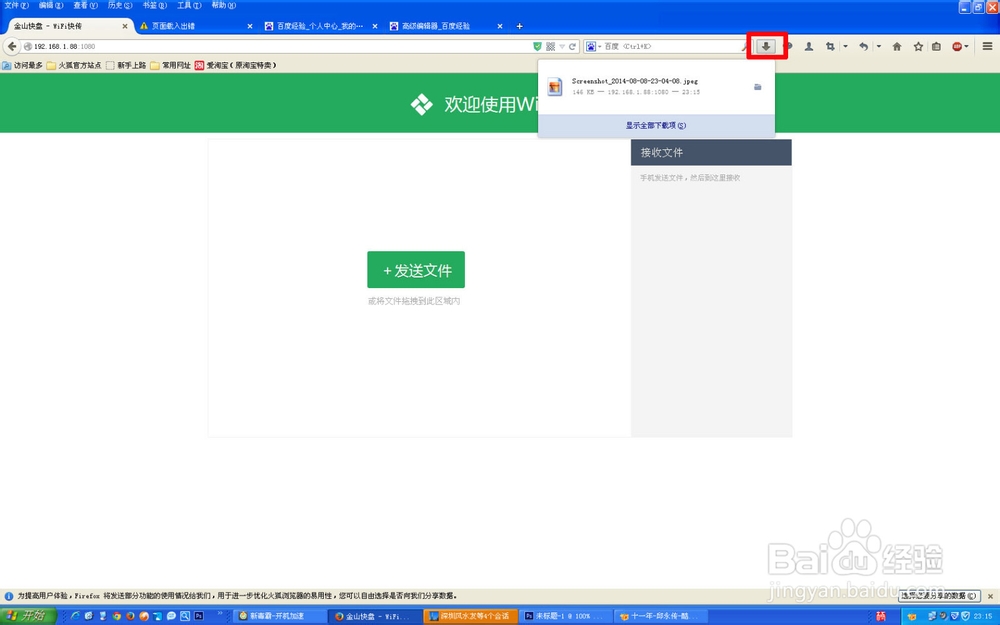
Task: Click the info icon in the notification bar
Action: 9,596
